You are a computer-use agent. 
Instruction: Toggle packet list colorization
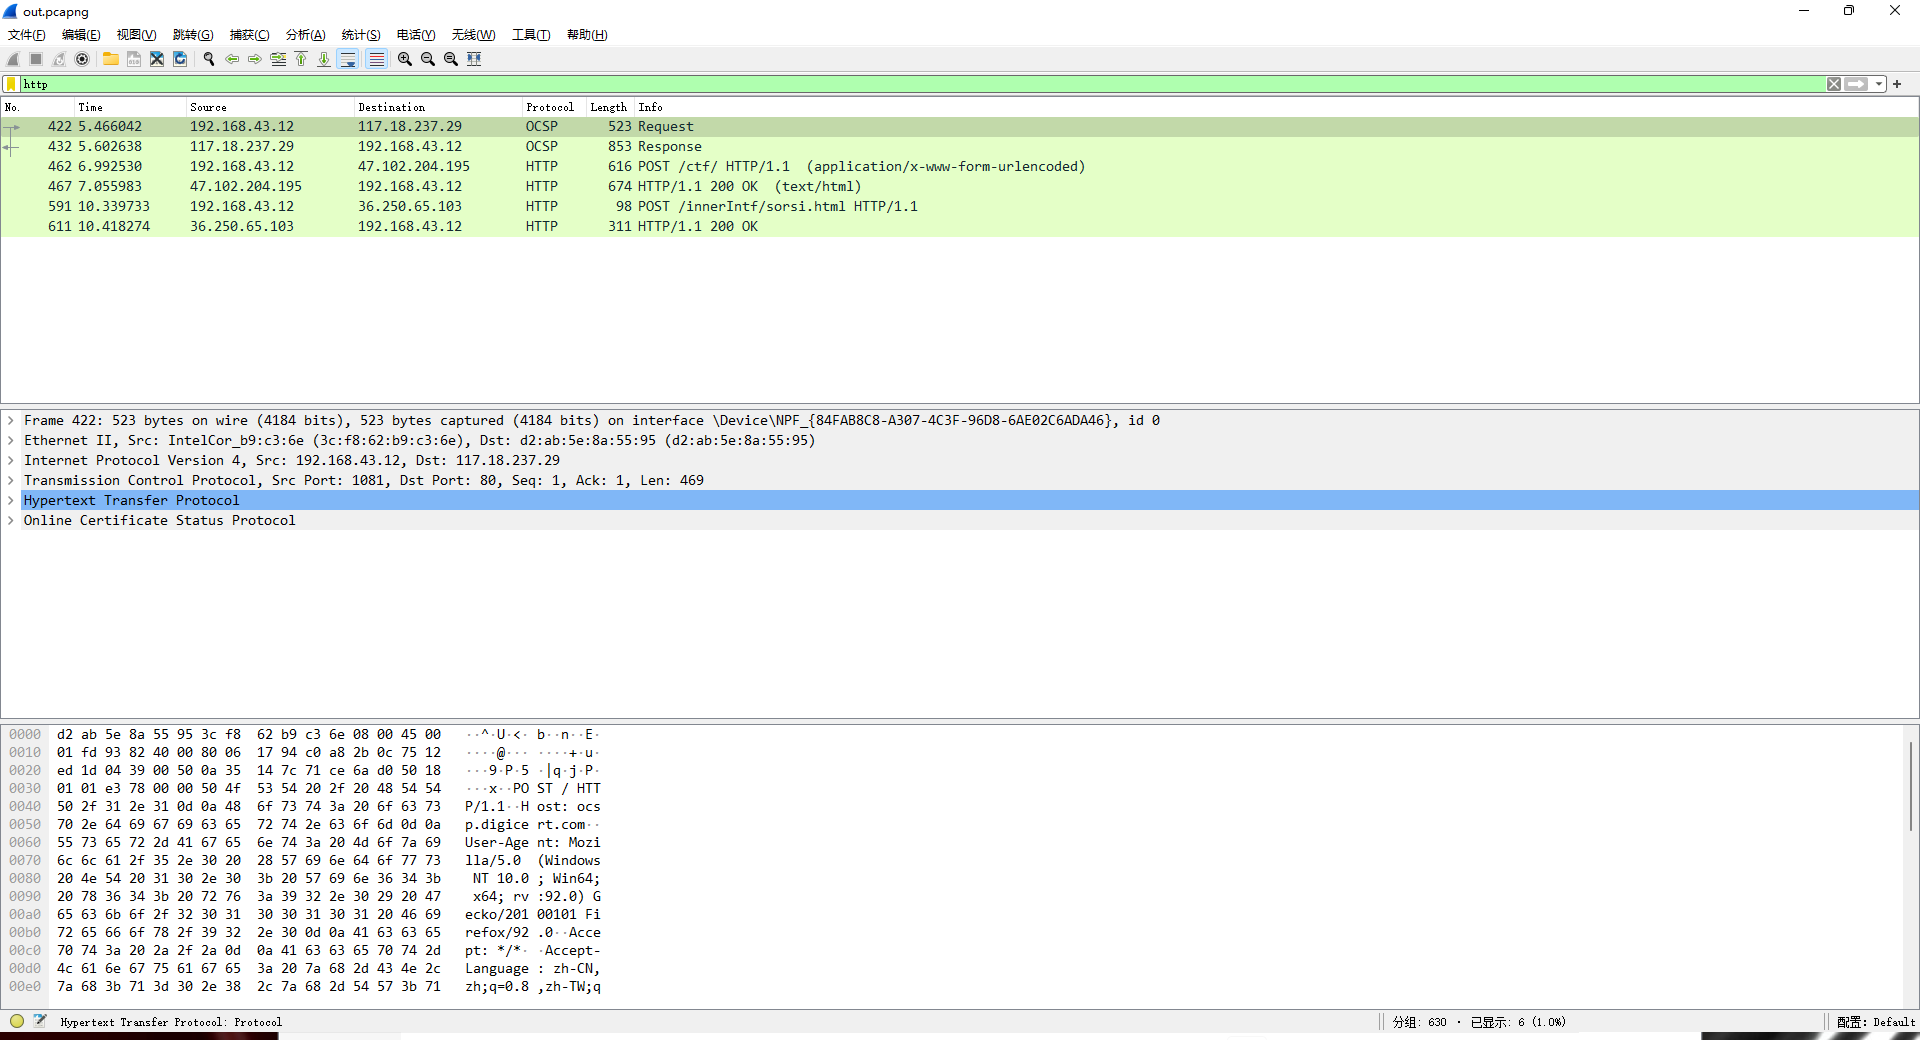coord(376,59)
